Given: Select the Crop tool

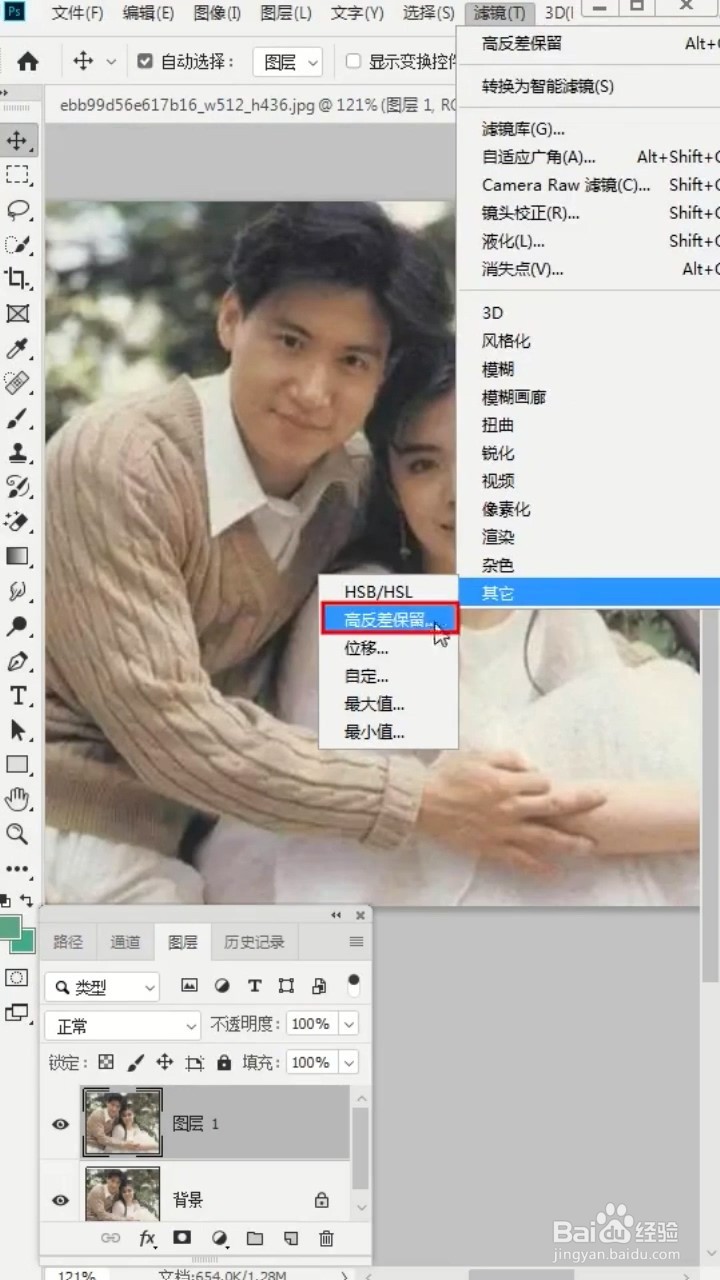Looking at the screenshot, I should coord(17,279).
